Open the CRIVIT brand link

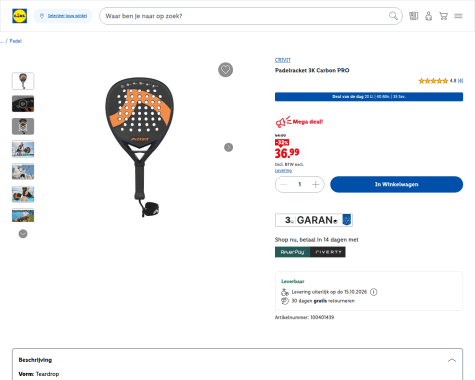(x=283, y=60)
